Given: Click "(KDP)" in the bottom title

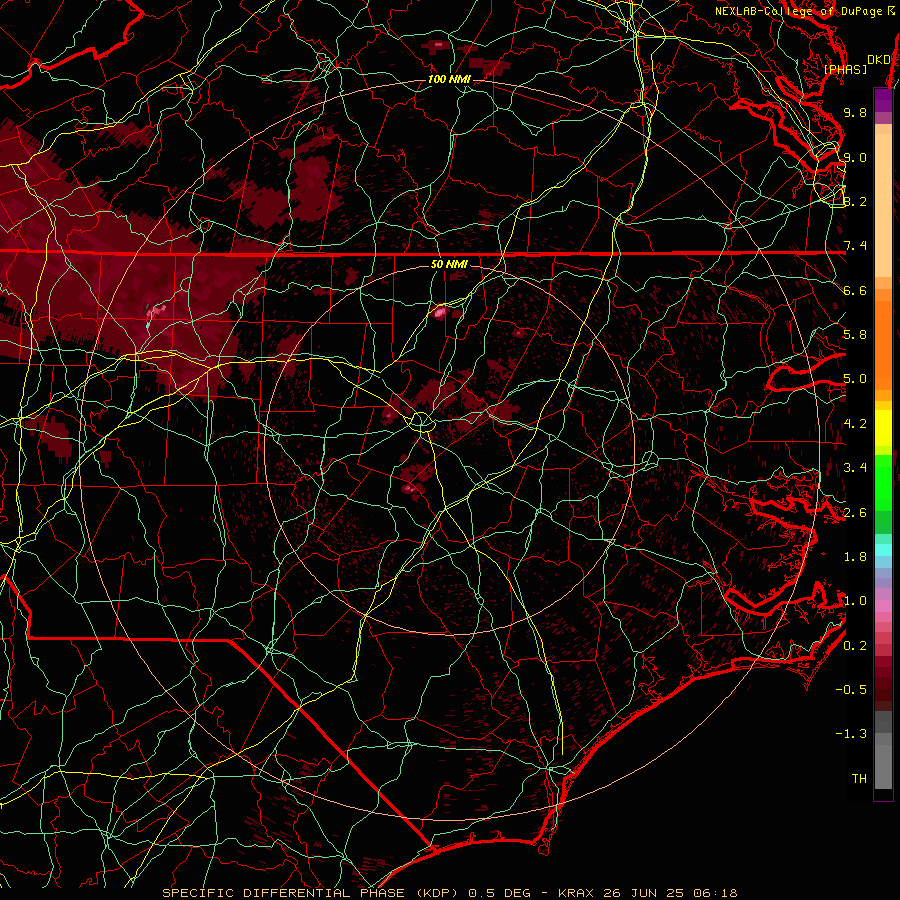Looking at the screenshot, I should (x=437, y=893).
